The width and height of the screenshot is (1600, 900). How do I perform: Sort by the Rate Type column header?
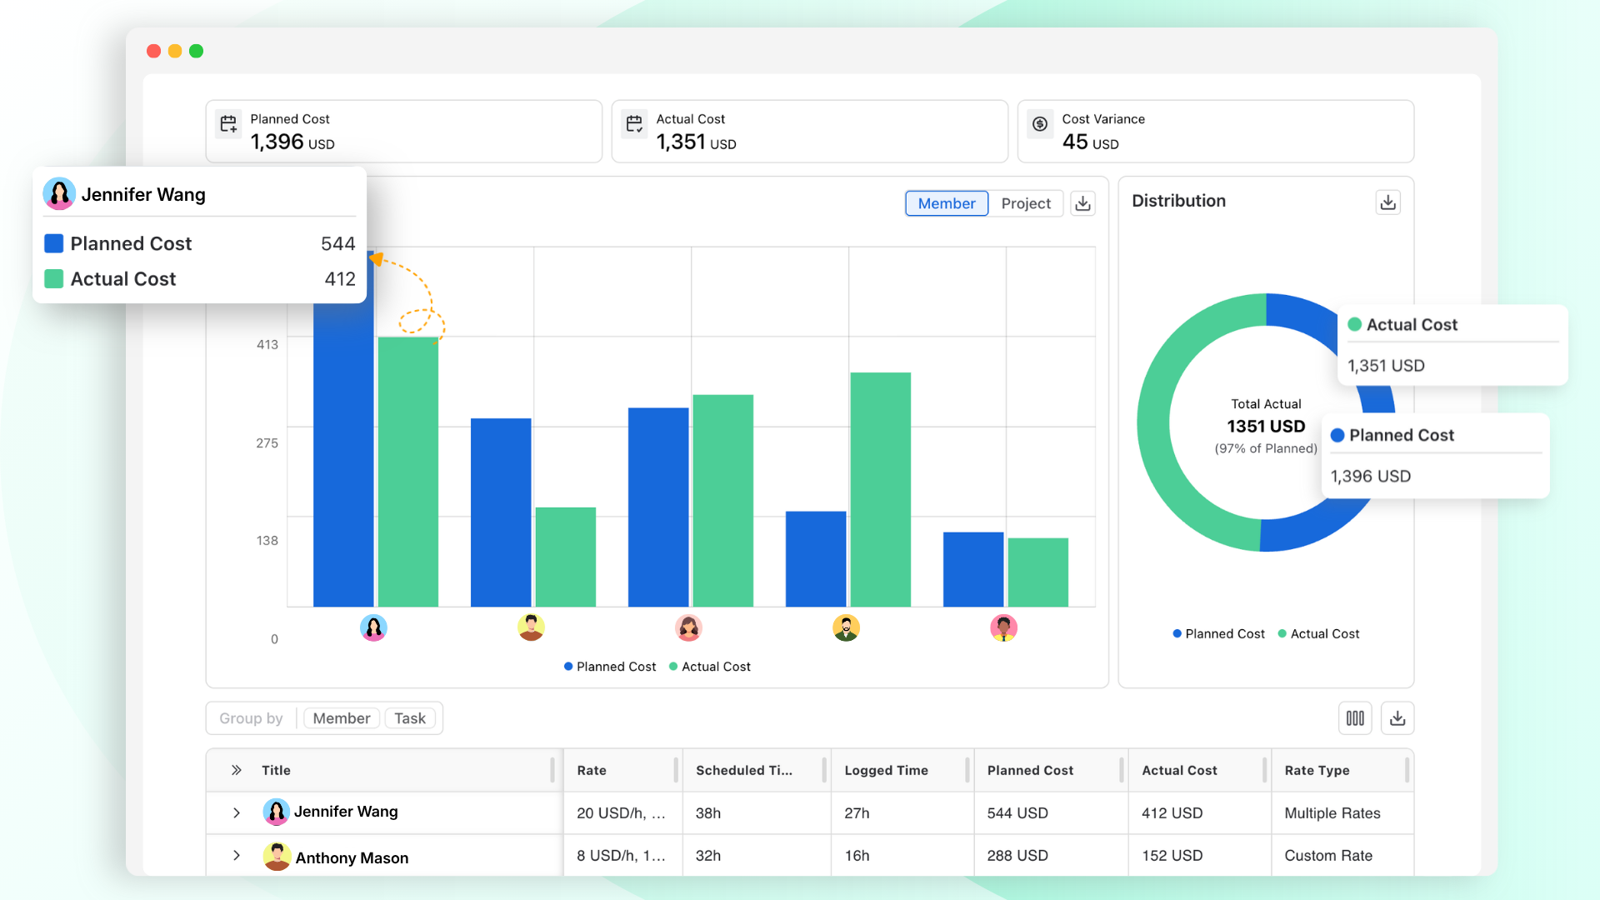(x=1317, y=770)
